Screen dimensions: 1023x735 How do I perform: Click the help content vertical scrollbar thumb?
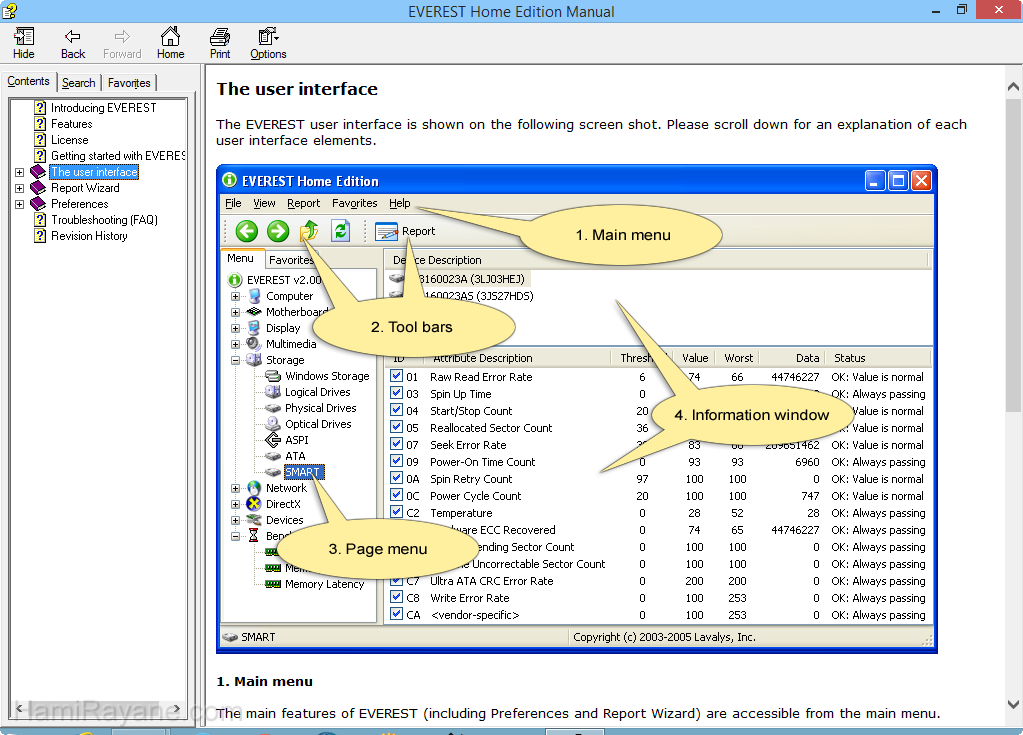tap(1013, 256)
